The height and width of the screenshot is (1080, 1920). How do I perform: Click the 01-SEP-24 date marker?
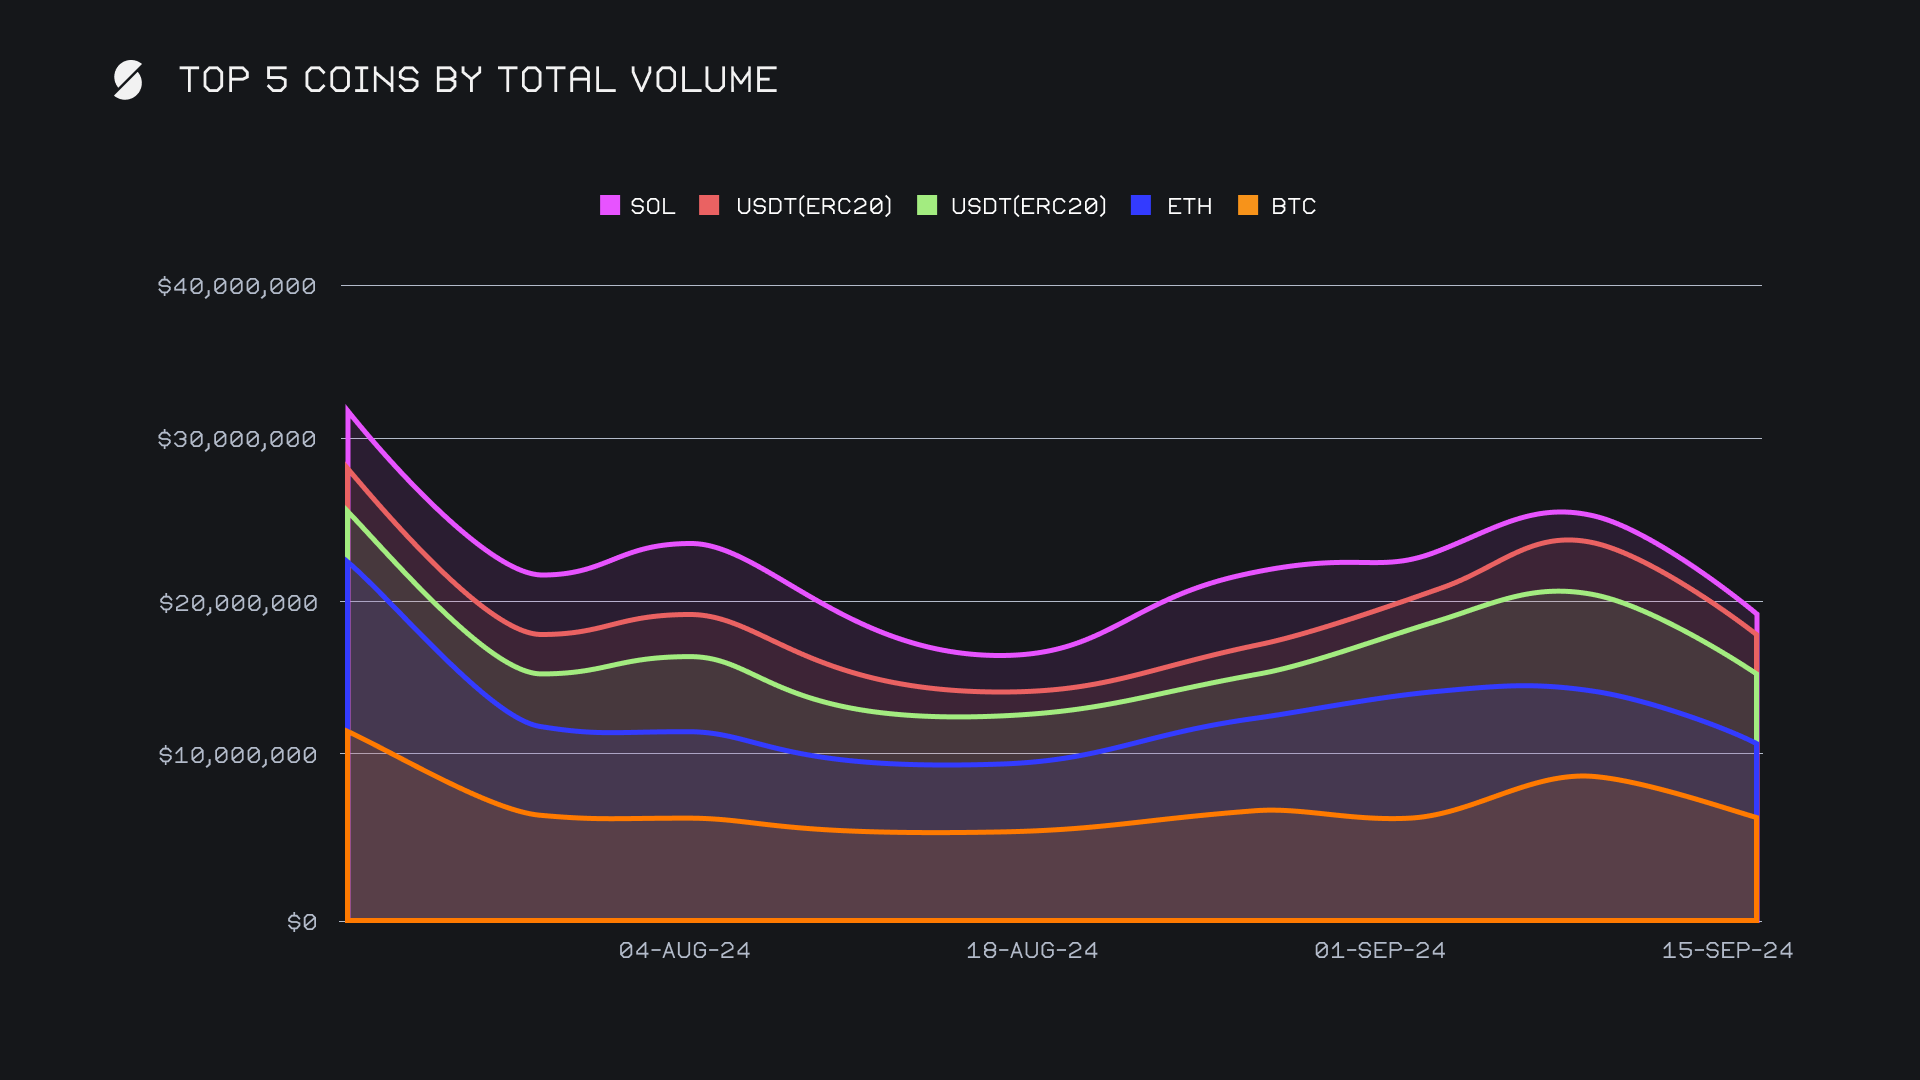point(1379,950)
